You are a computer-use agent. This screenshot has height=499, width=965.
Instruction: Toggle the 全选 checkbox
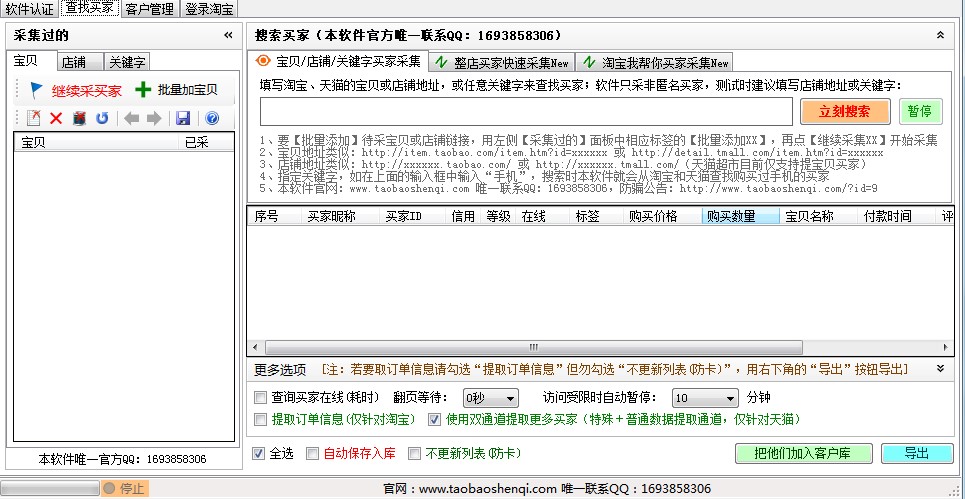pos(260,453)
